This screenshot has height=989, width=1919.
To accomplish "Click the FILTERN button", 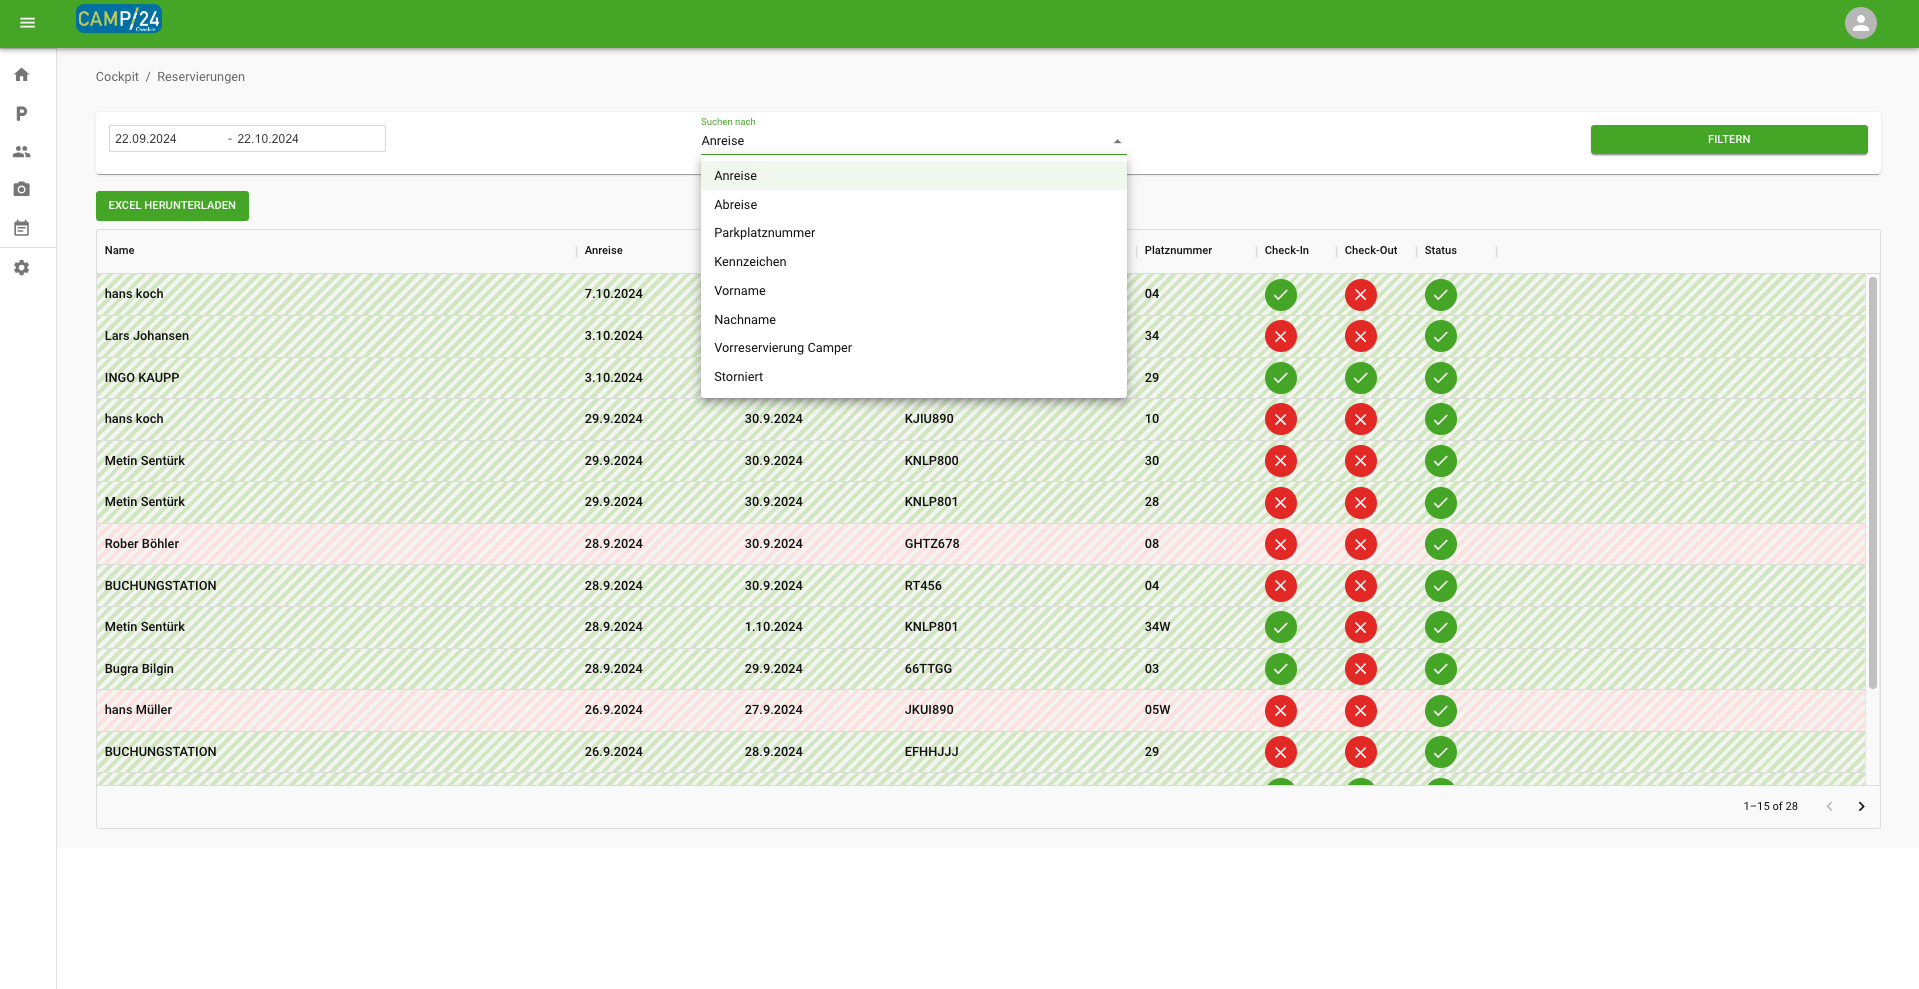I will point(1728,140).
